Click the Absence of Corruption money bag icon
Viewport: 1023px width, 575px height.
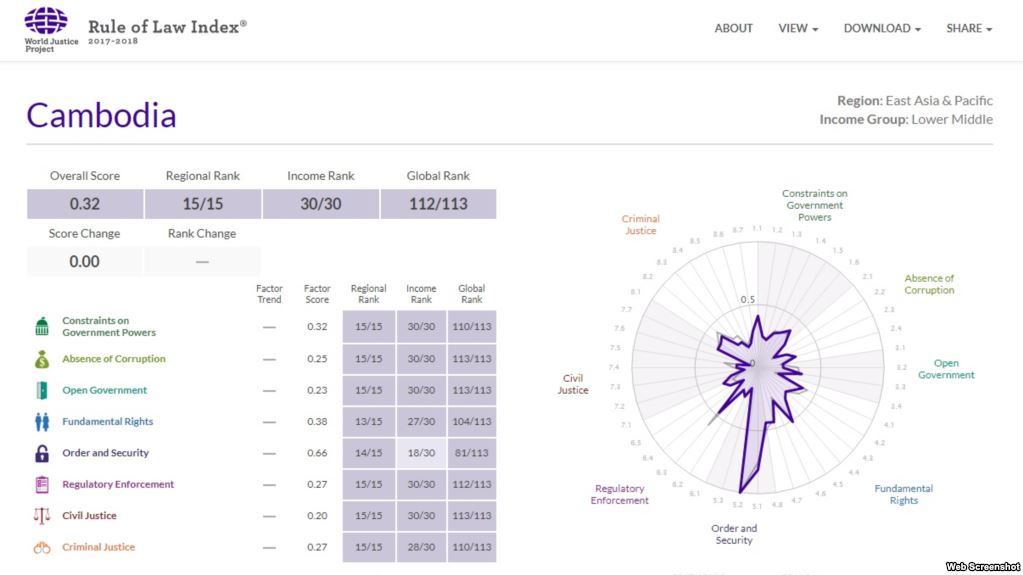click(x=42, y=358)
